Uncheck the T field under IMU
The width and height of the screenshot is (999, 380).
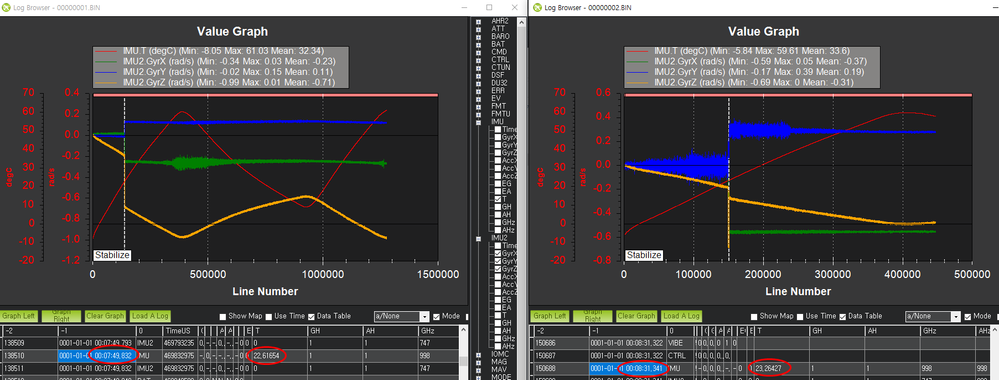[498, 199]
